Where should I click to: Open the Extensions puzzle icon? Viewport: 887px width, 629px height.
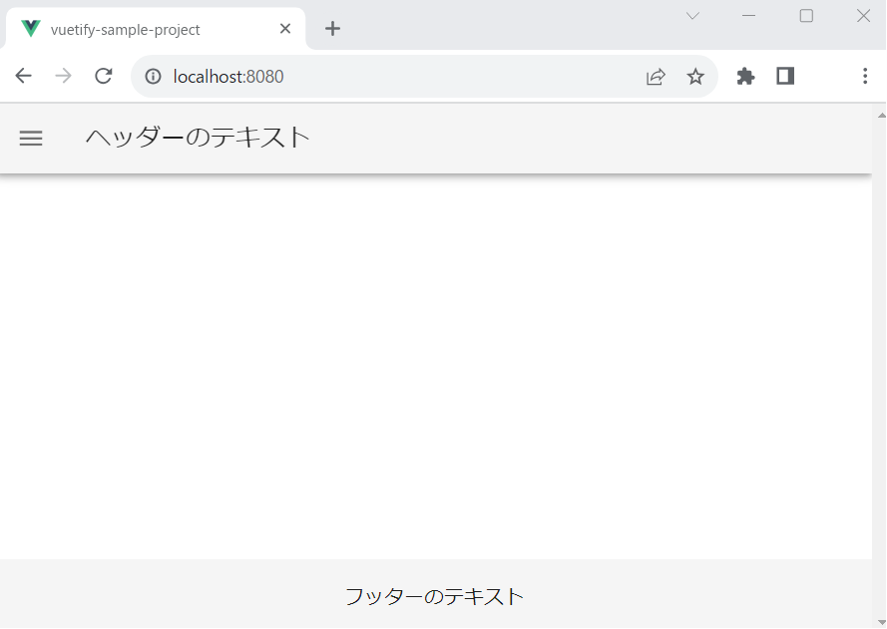746,76
